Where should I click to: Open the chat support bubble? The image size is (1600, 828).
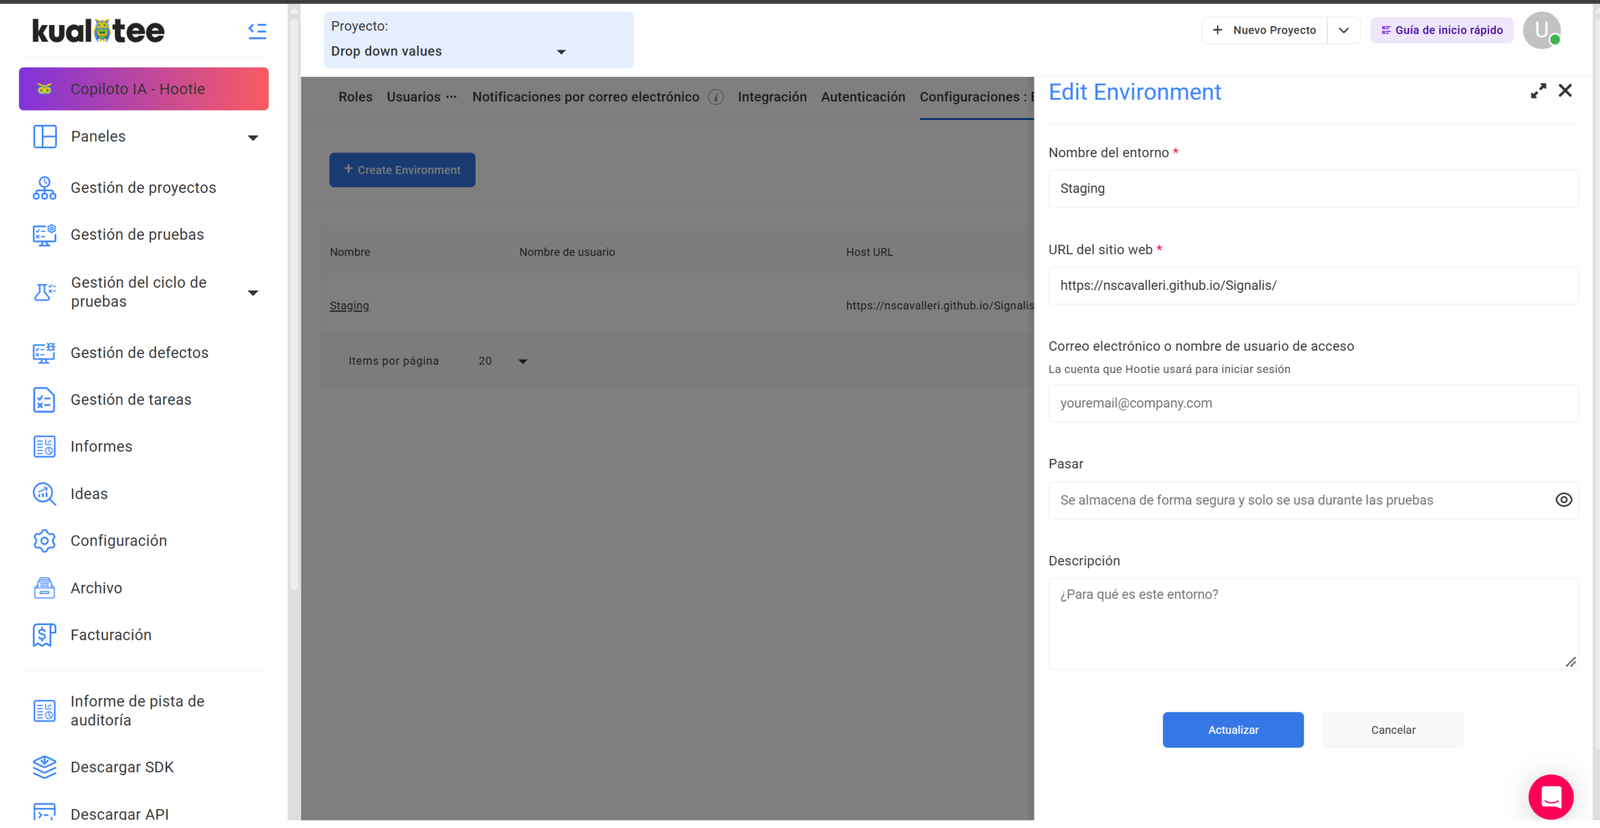1551,797
